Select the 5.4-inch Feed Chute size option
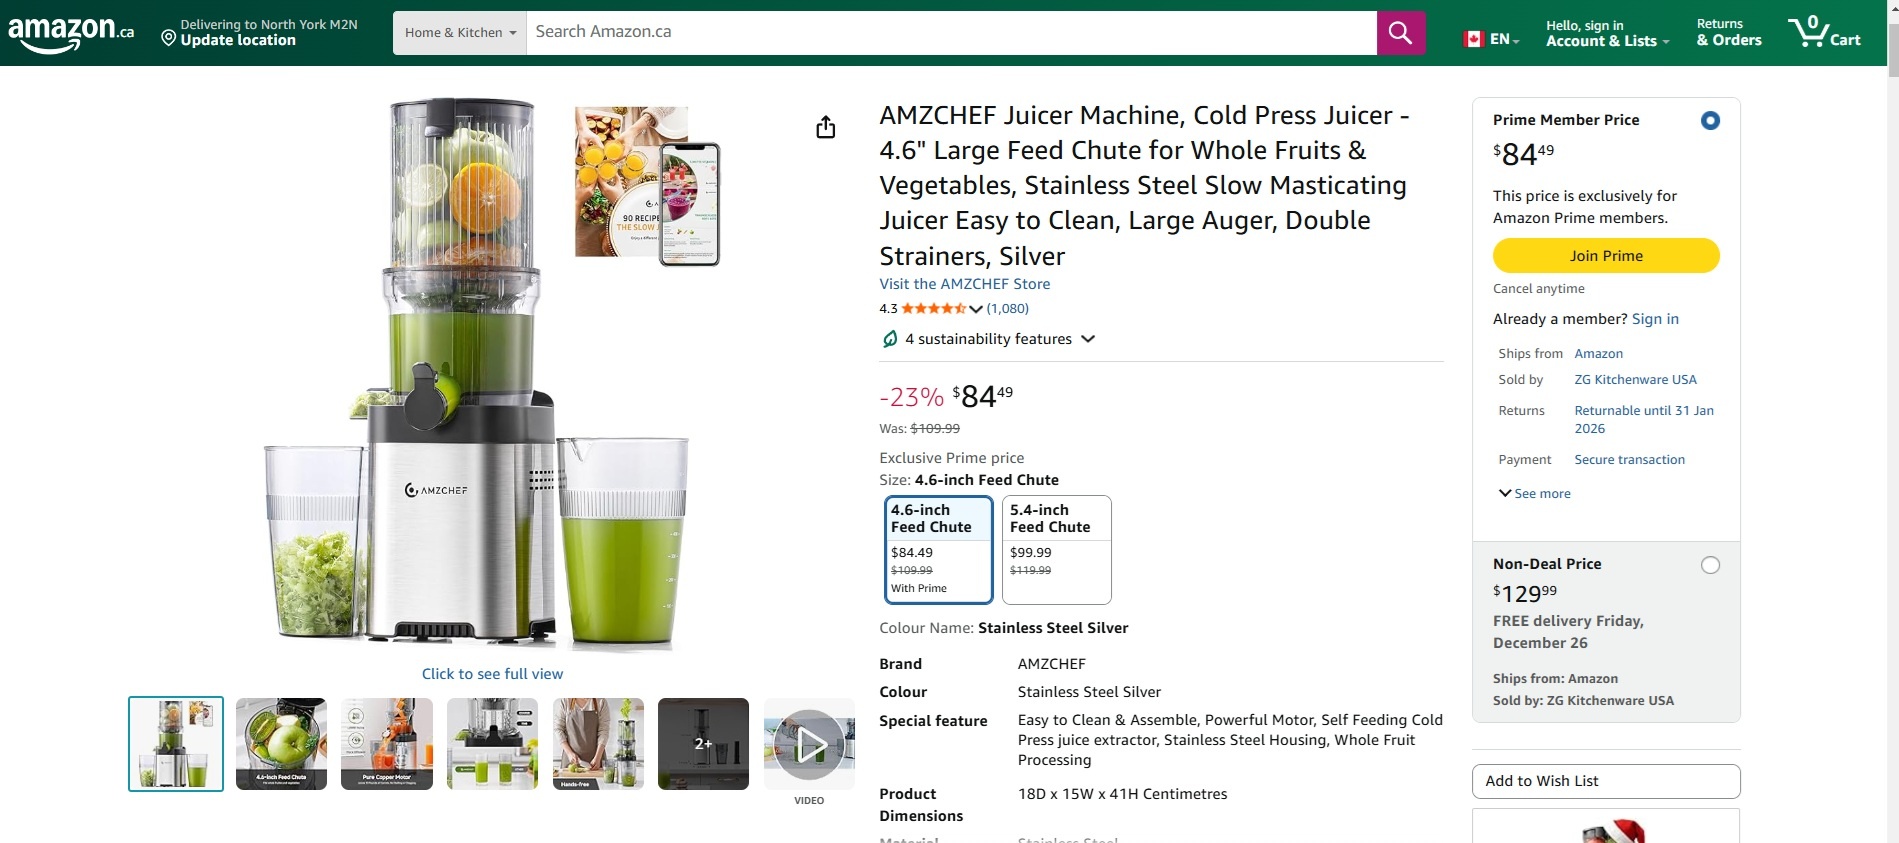The width and height of the screenshot is (1899, 843). click(x=1056, y=549)
